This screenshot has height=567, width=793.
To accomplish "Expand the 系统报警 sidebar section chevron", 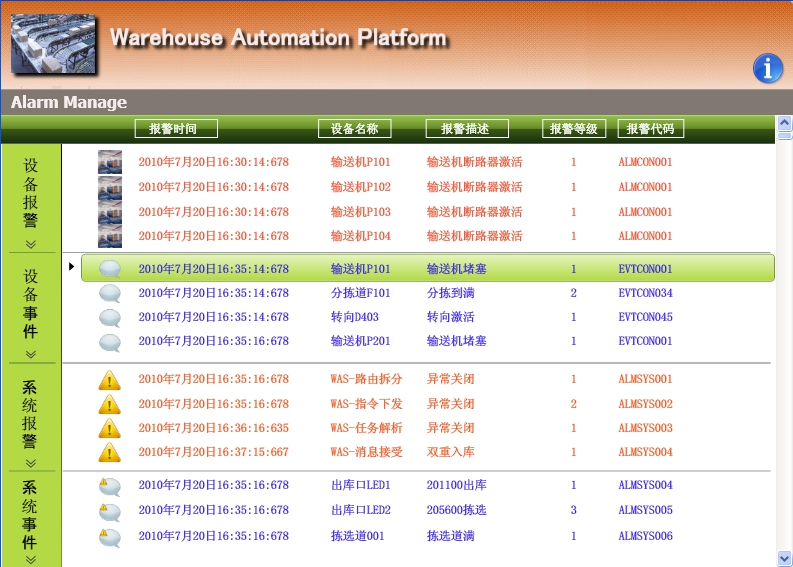I will pyautogui.click(x=30, y=463).
